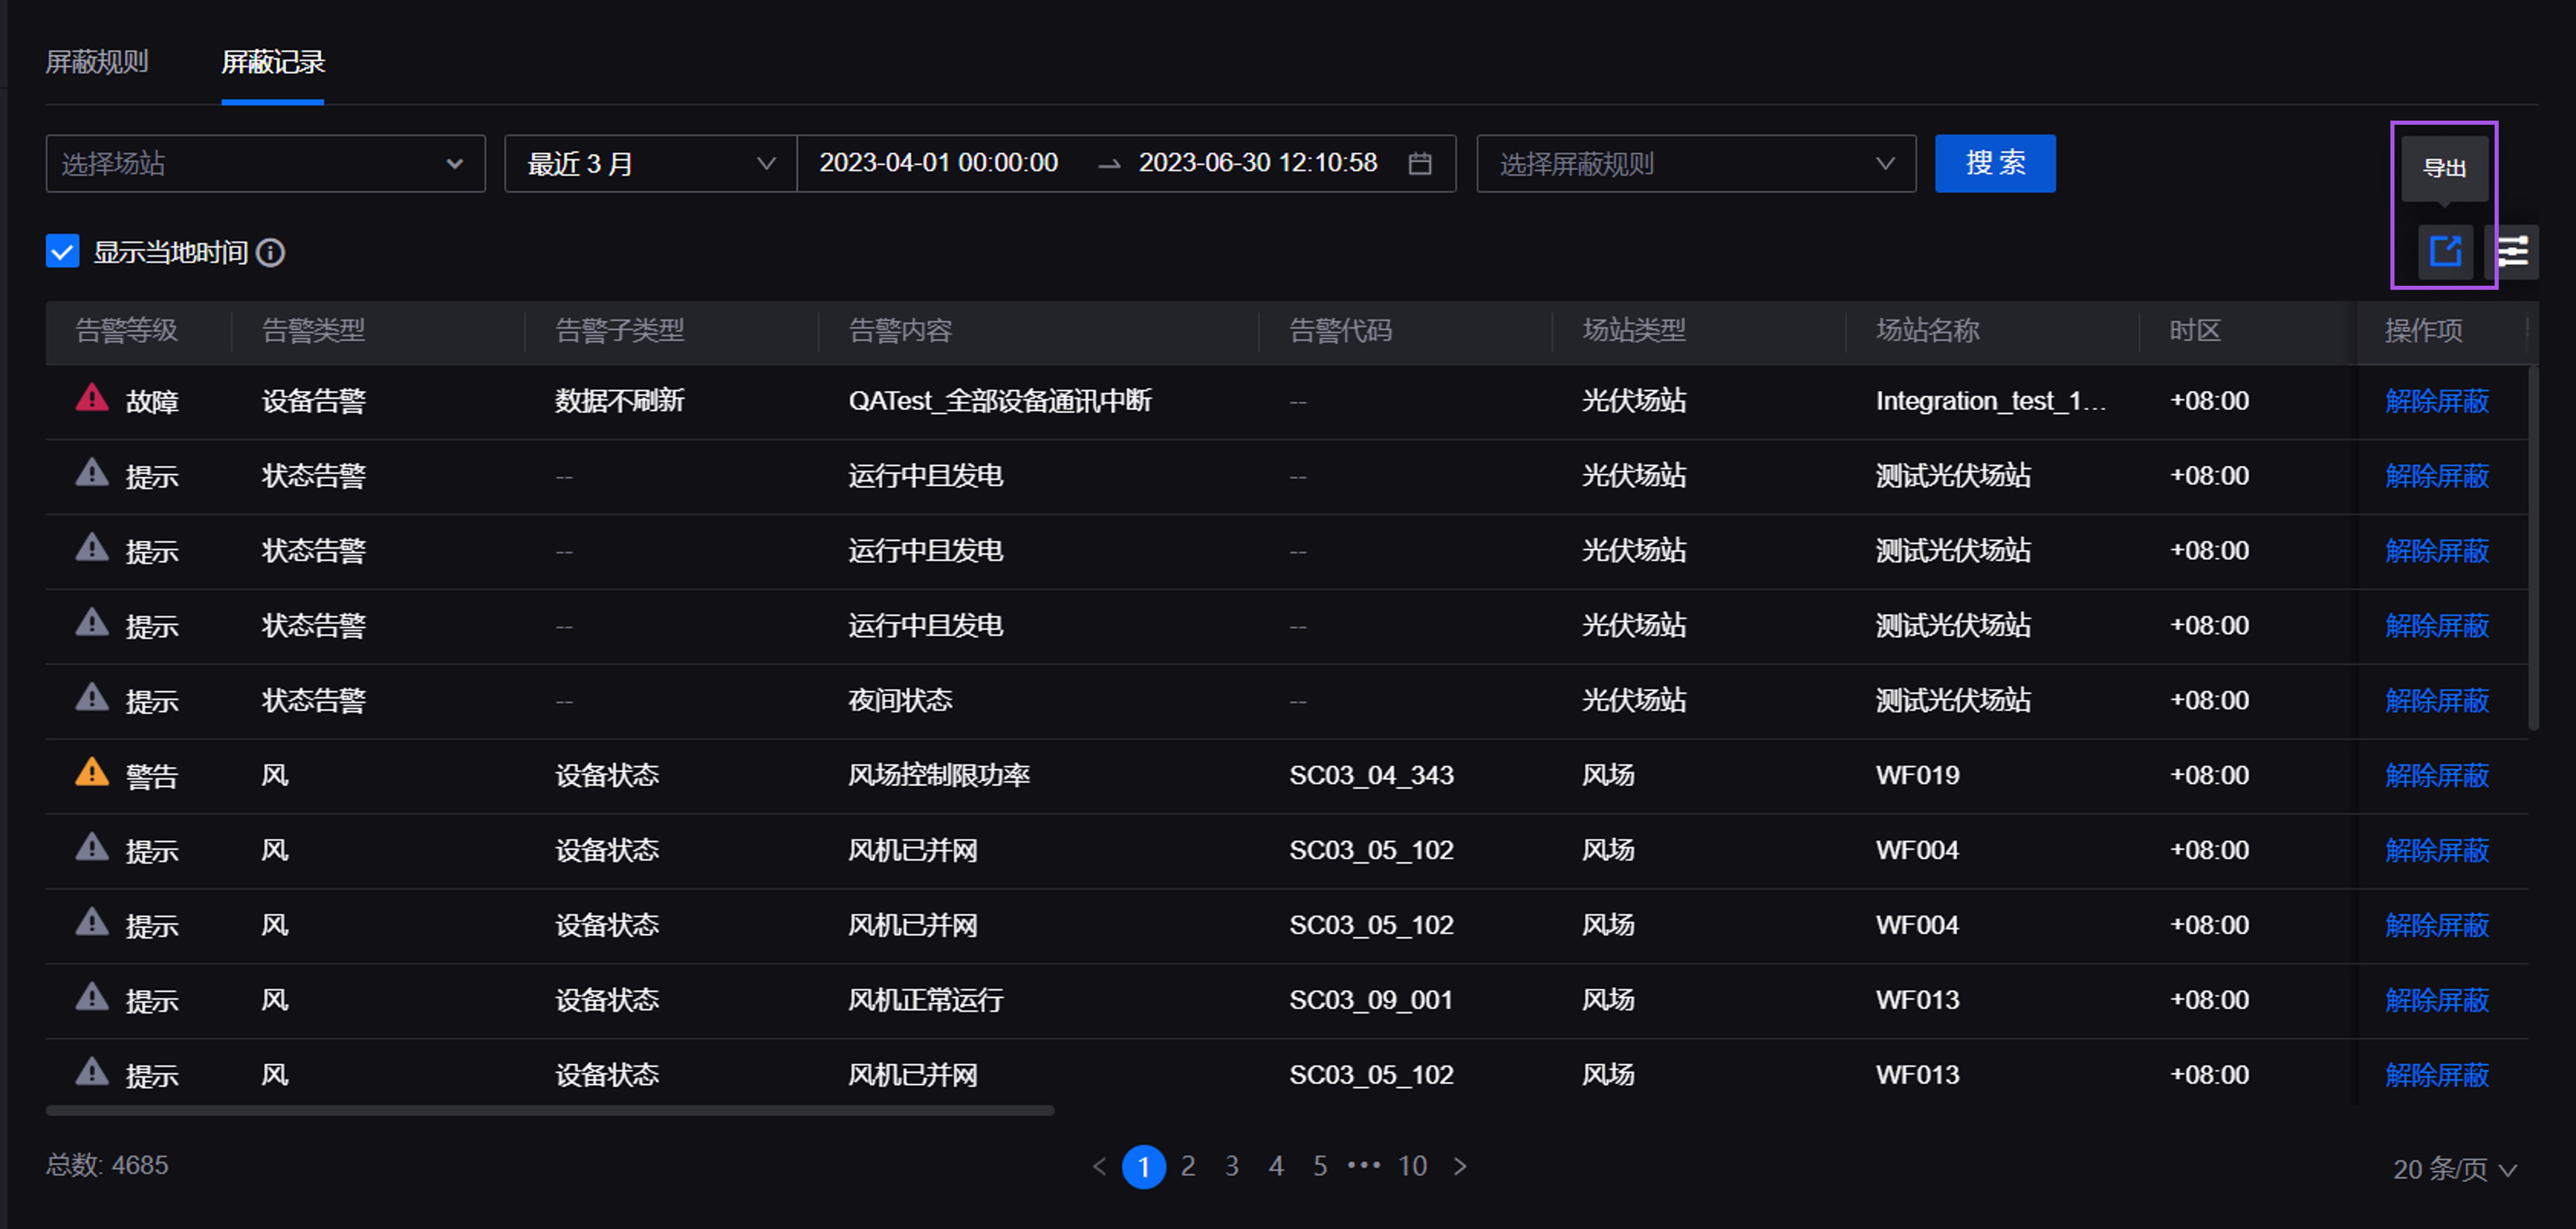Screen dimensions: 2576x1229
Task: Select page 5 in the pagination
Action: point(1319,1165)
